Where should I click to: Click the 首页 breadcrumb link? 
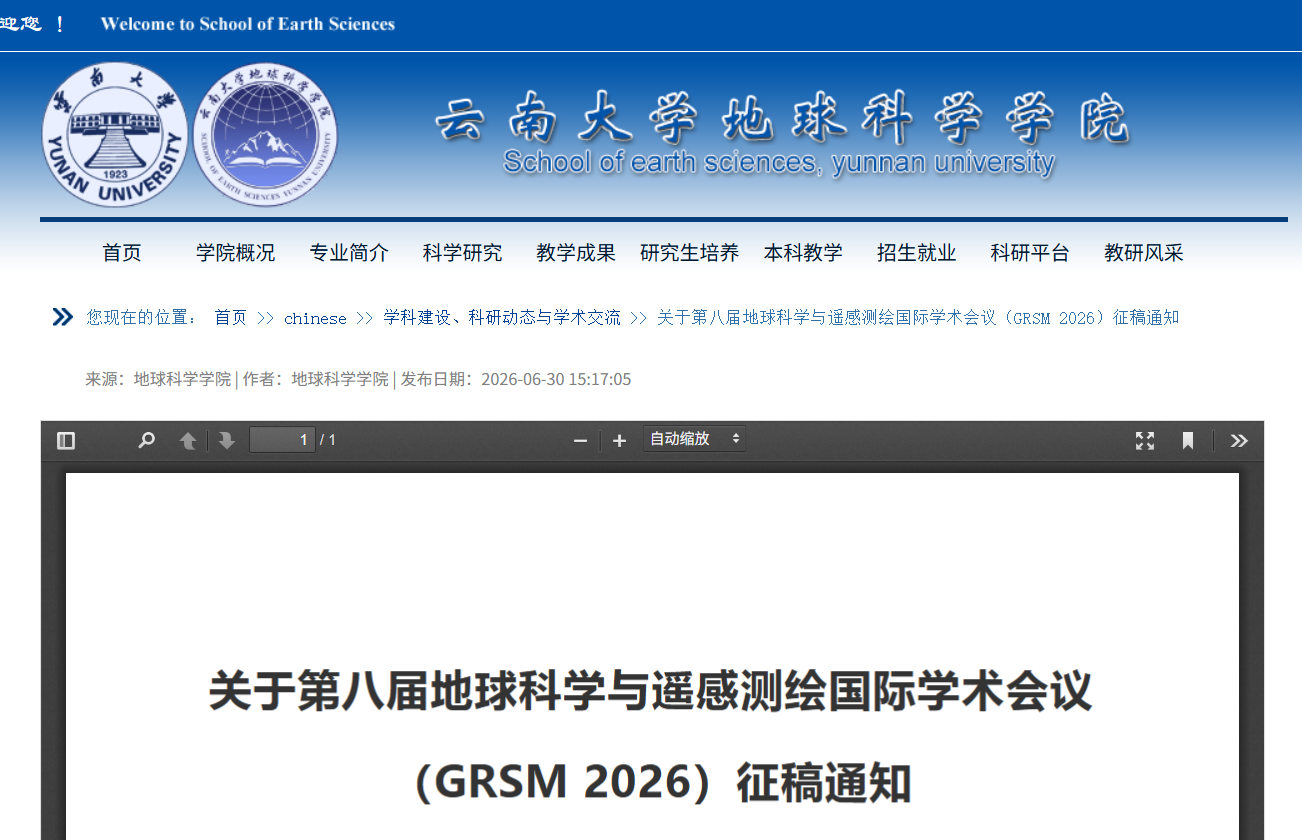tap(230, 318)
